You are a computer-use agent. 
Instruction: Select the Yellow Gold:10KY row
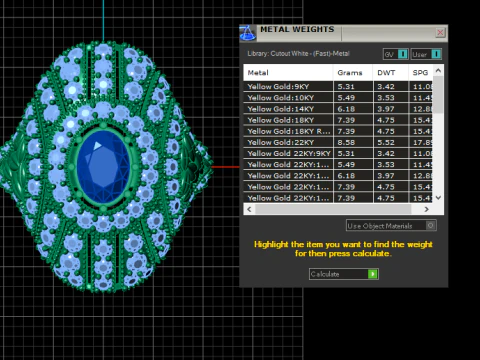point(338,98)
